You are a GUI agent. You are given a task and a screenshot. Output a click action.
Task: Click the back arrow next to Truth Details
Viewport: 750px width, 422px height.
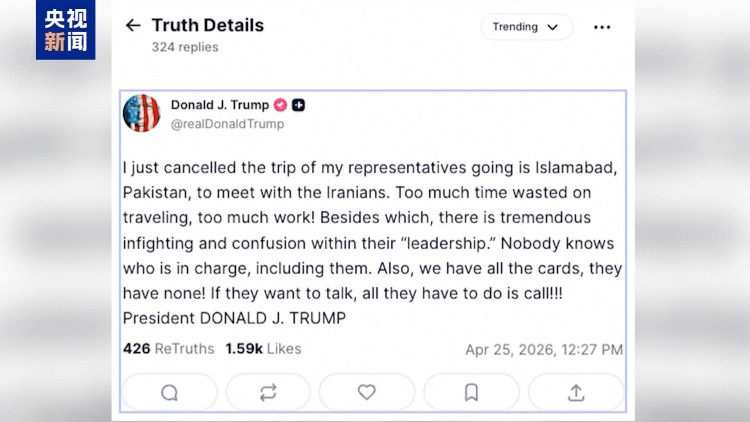[133, 26]
